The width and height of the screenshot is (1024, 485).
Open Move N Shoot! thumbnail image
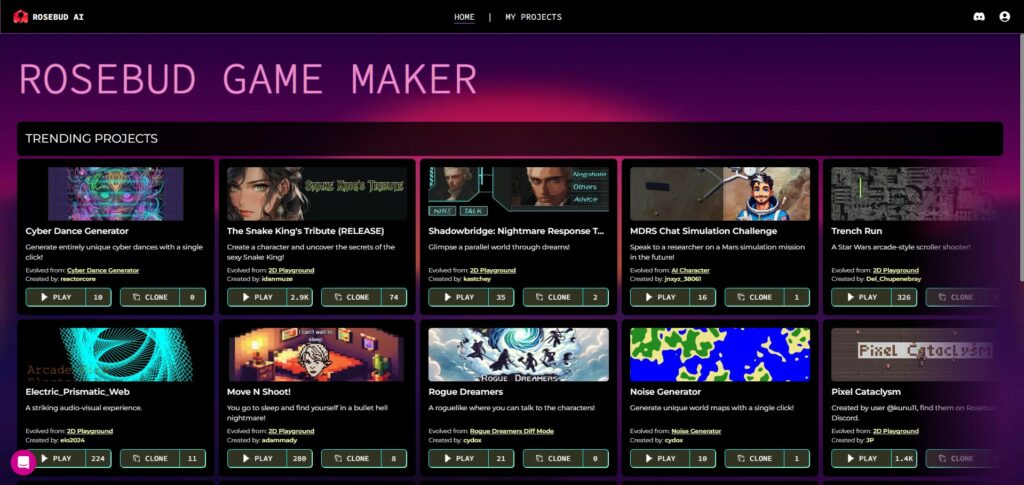[x=317, y=354]
